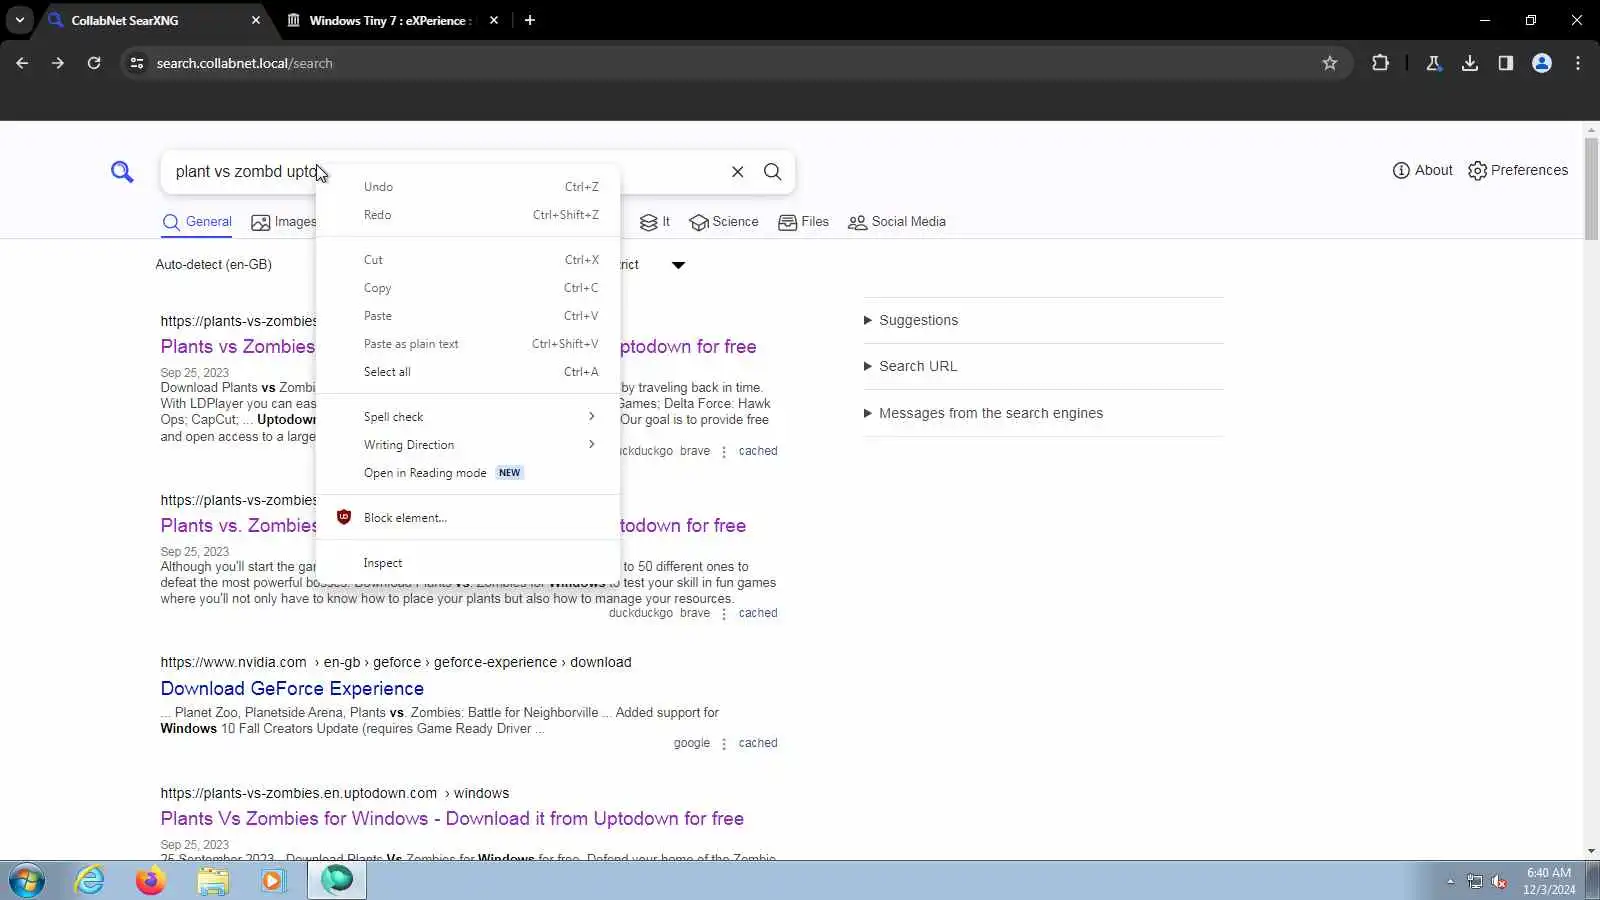Expand the Suggestions section

(910, 320)
